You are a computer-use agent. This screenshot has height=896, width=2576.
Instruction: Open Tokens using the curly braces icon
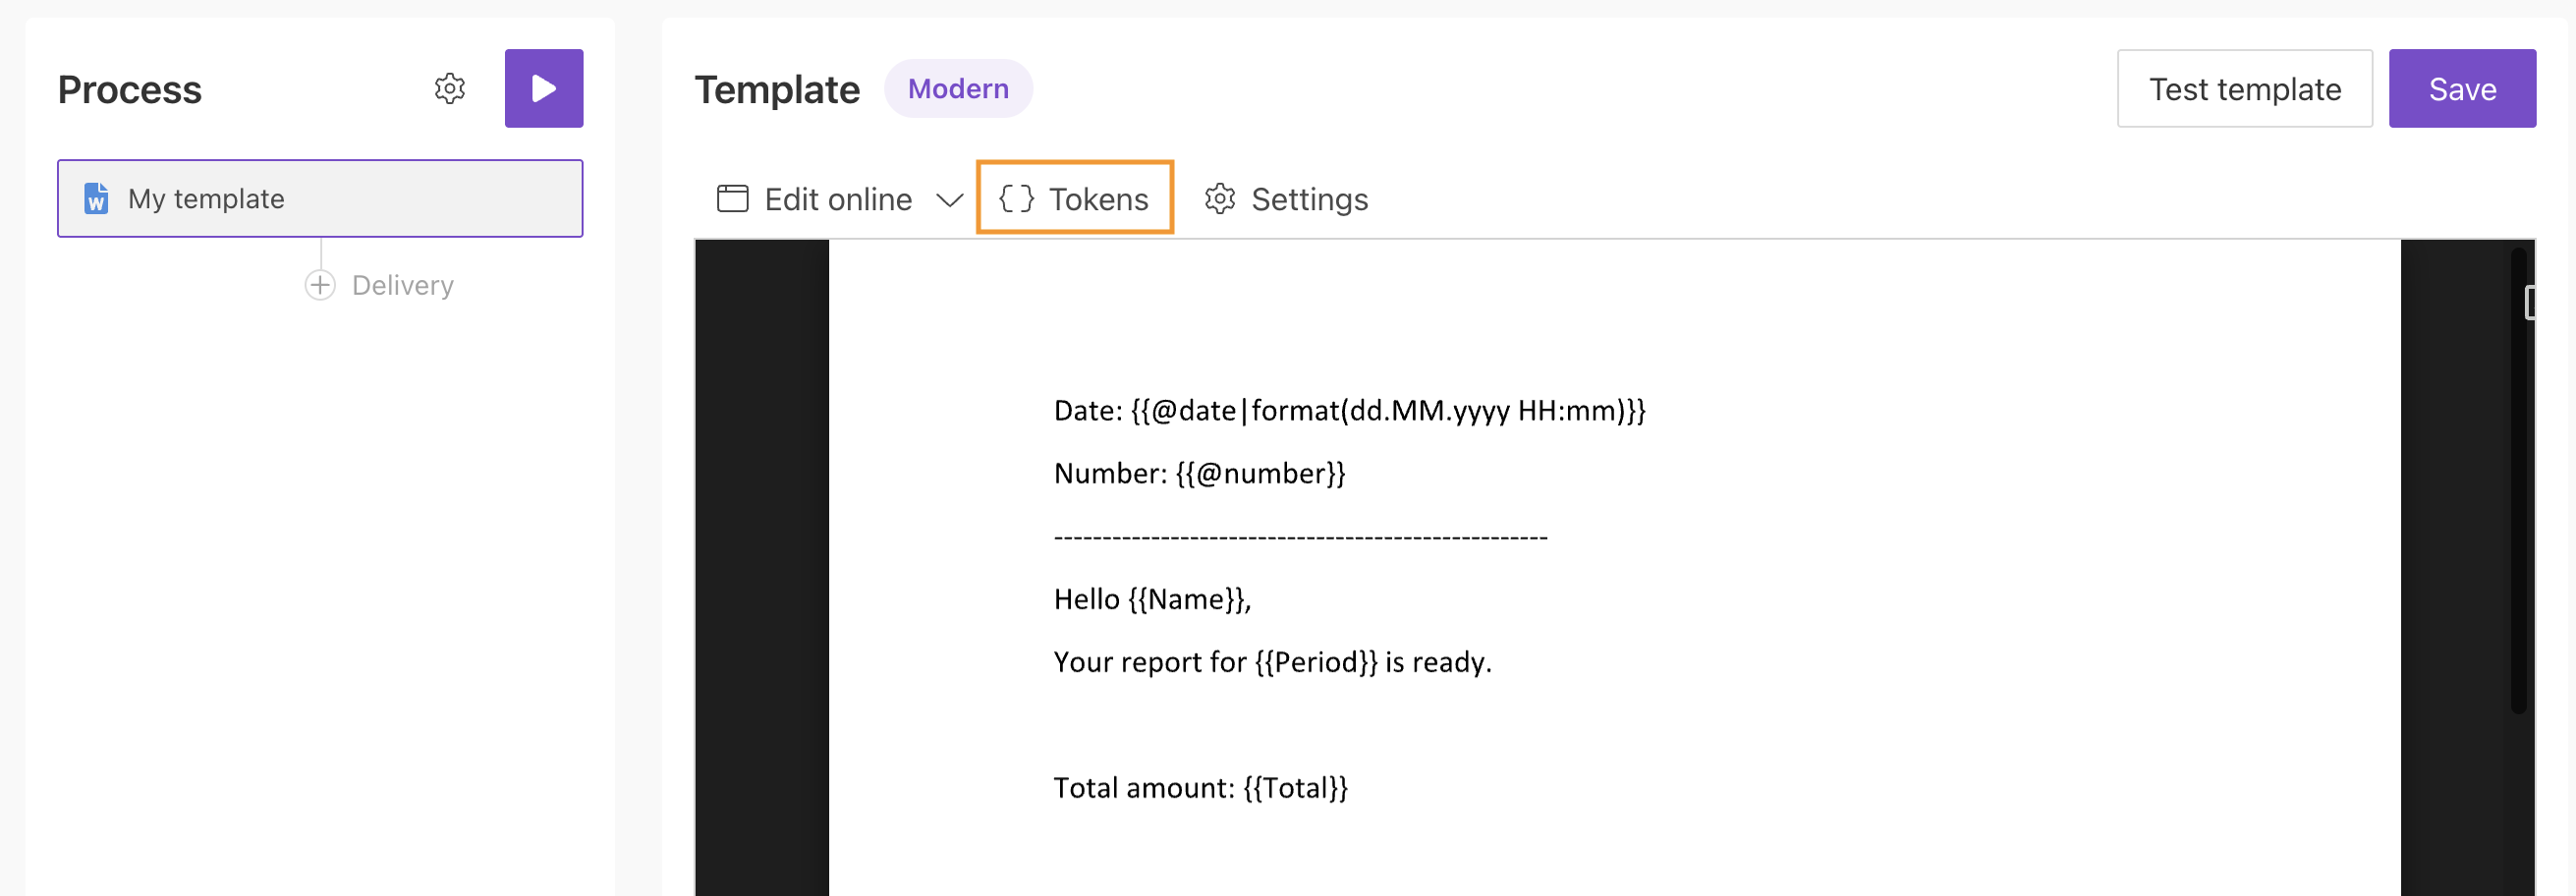(1018, 198)
